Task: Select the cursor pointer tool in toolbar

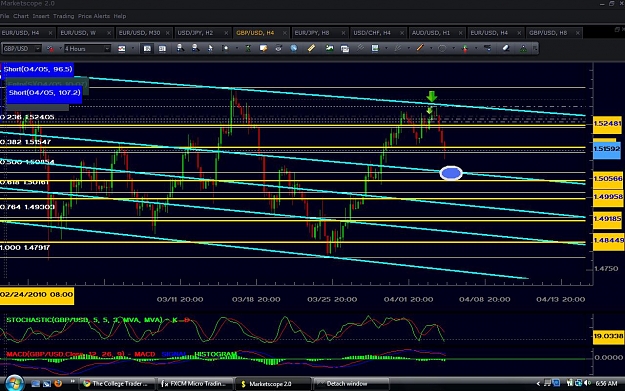Action: point(210,49)
